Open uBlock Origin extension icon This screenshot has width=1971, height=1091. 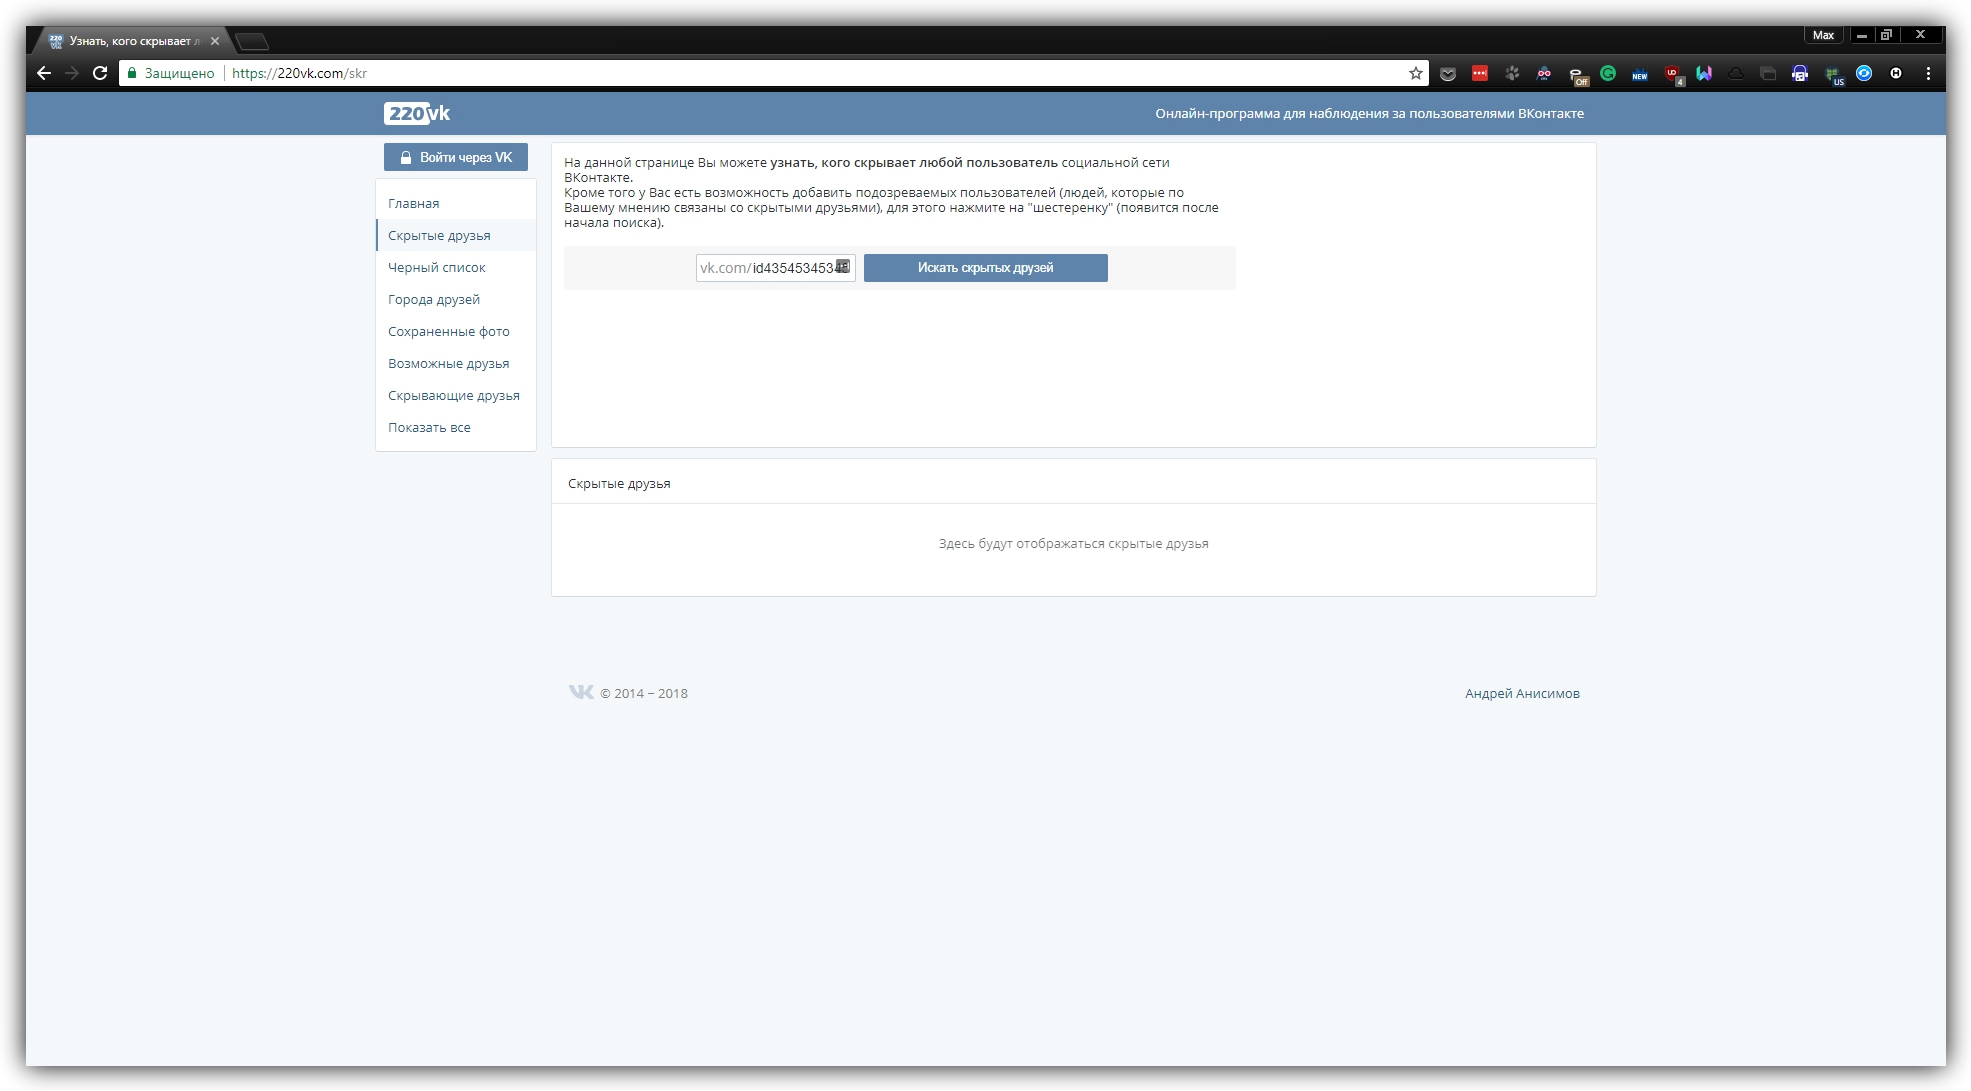point(1672,73)
